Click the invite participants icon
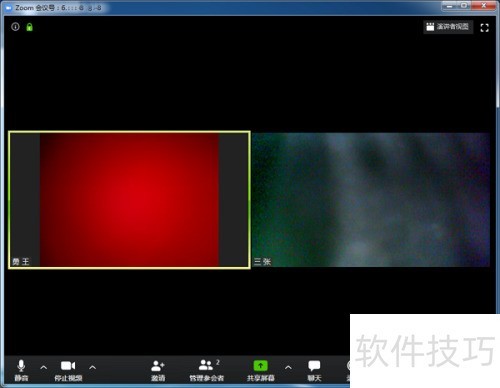The width and height of the screenshot is (500, 388). click(x=158, y=370)
